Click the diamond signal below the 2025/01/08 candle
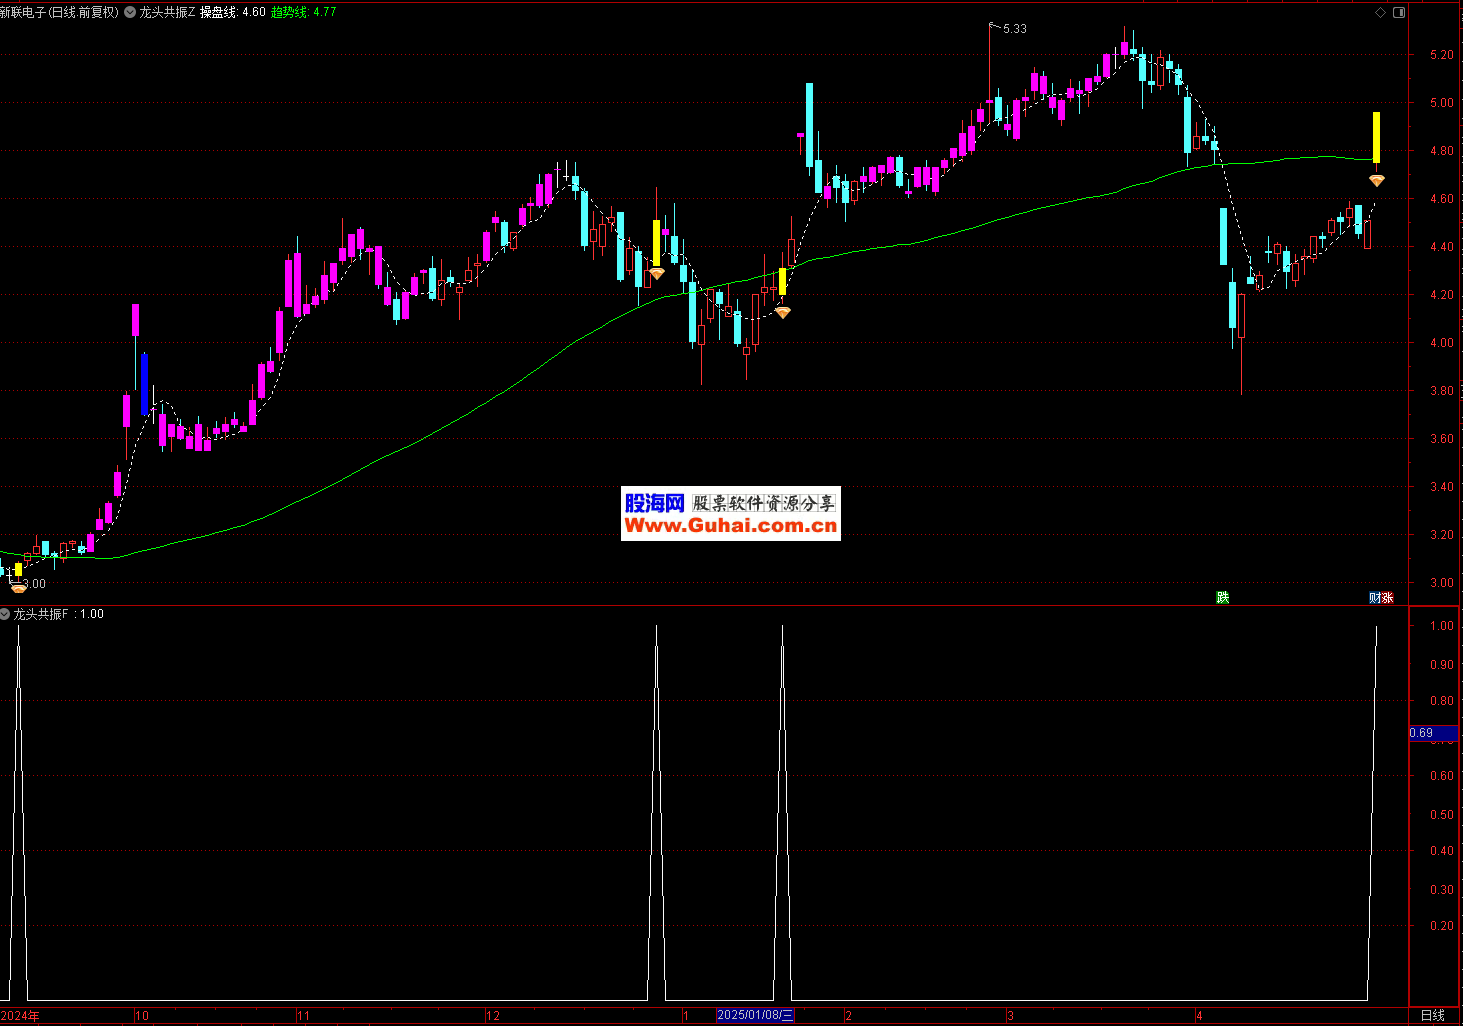The height and width of the screenshot is (1026, 1463). [x=783, y=313]
